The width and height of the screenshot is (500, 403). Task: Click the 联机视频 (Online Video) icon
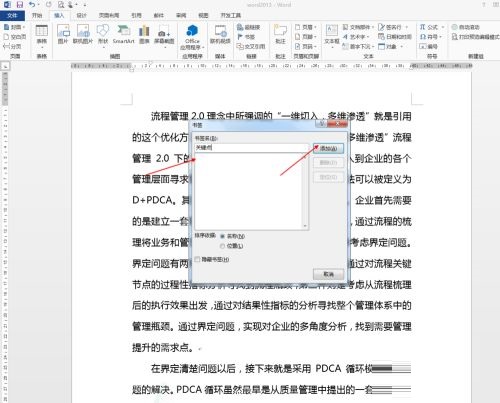coord(220,34)
